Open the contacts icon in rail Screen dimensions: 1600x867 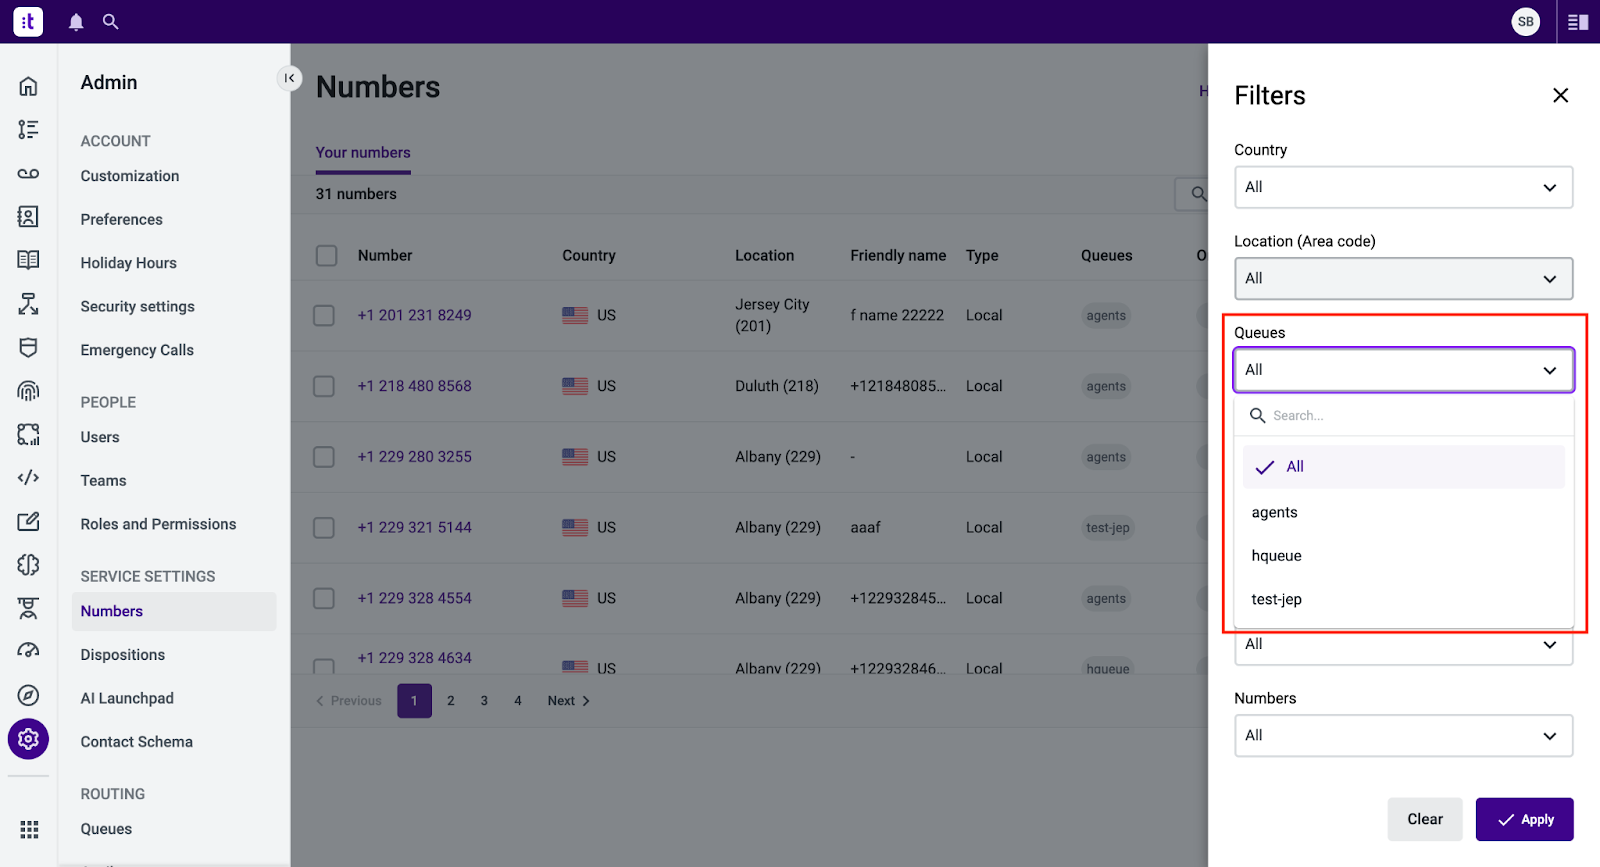pyautogui.click(x=28, y=217)
